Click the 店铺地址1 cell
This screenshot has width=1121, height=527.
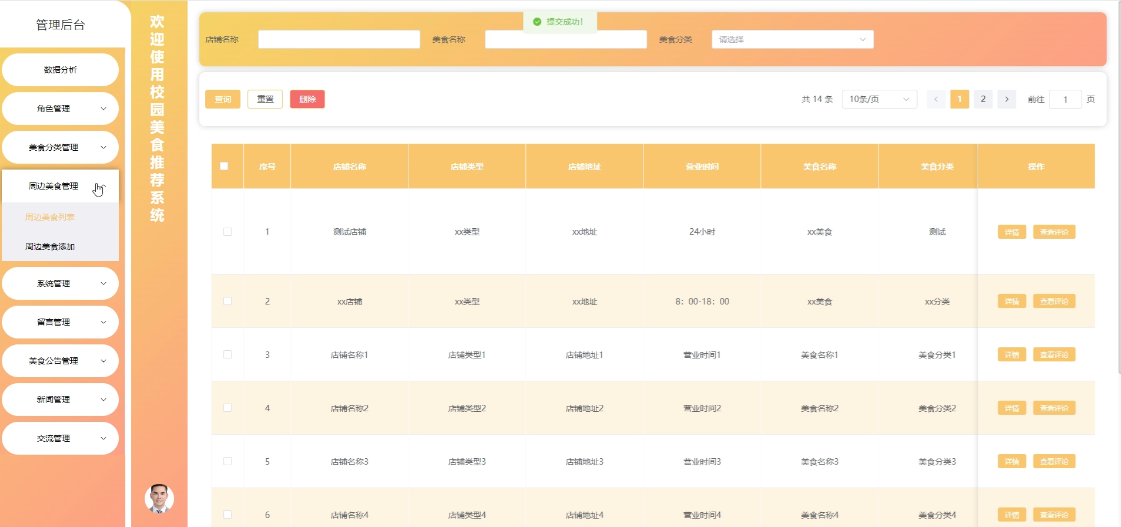click(584, 355)
